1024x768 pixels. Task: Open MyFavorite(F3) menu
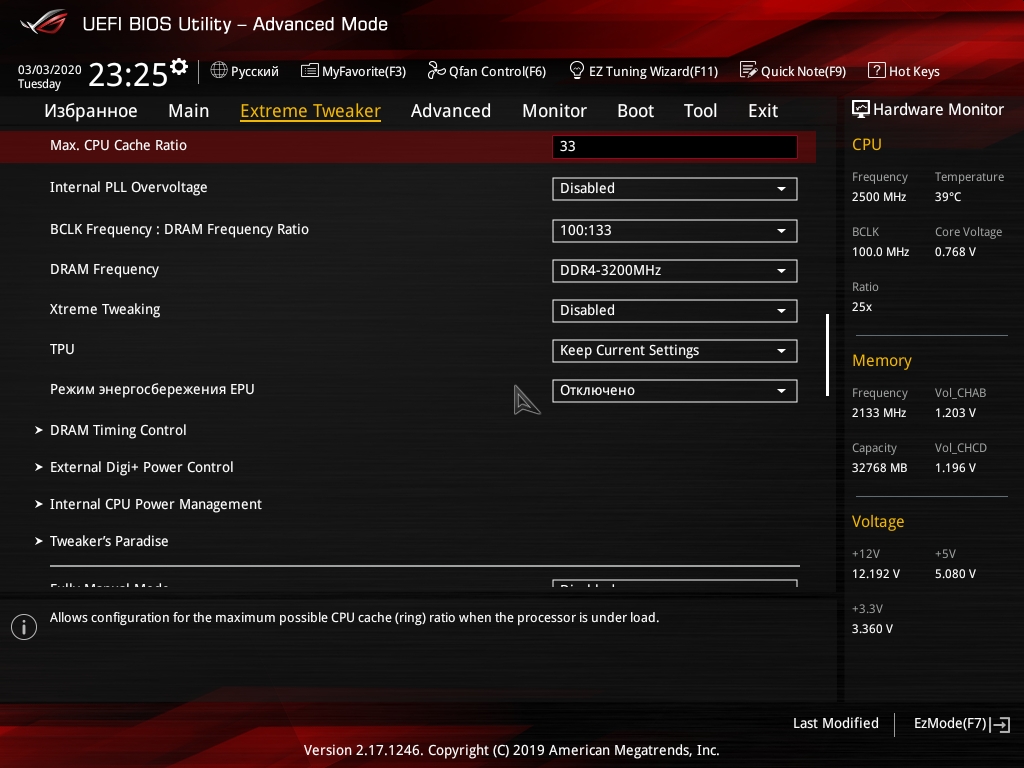click(x=353, y=71)
